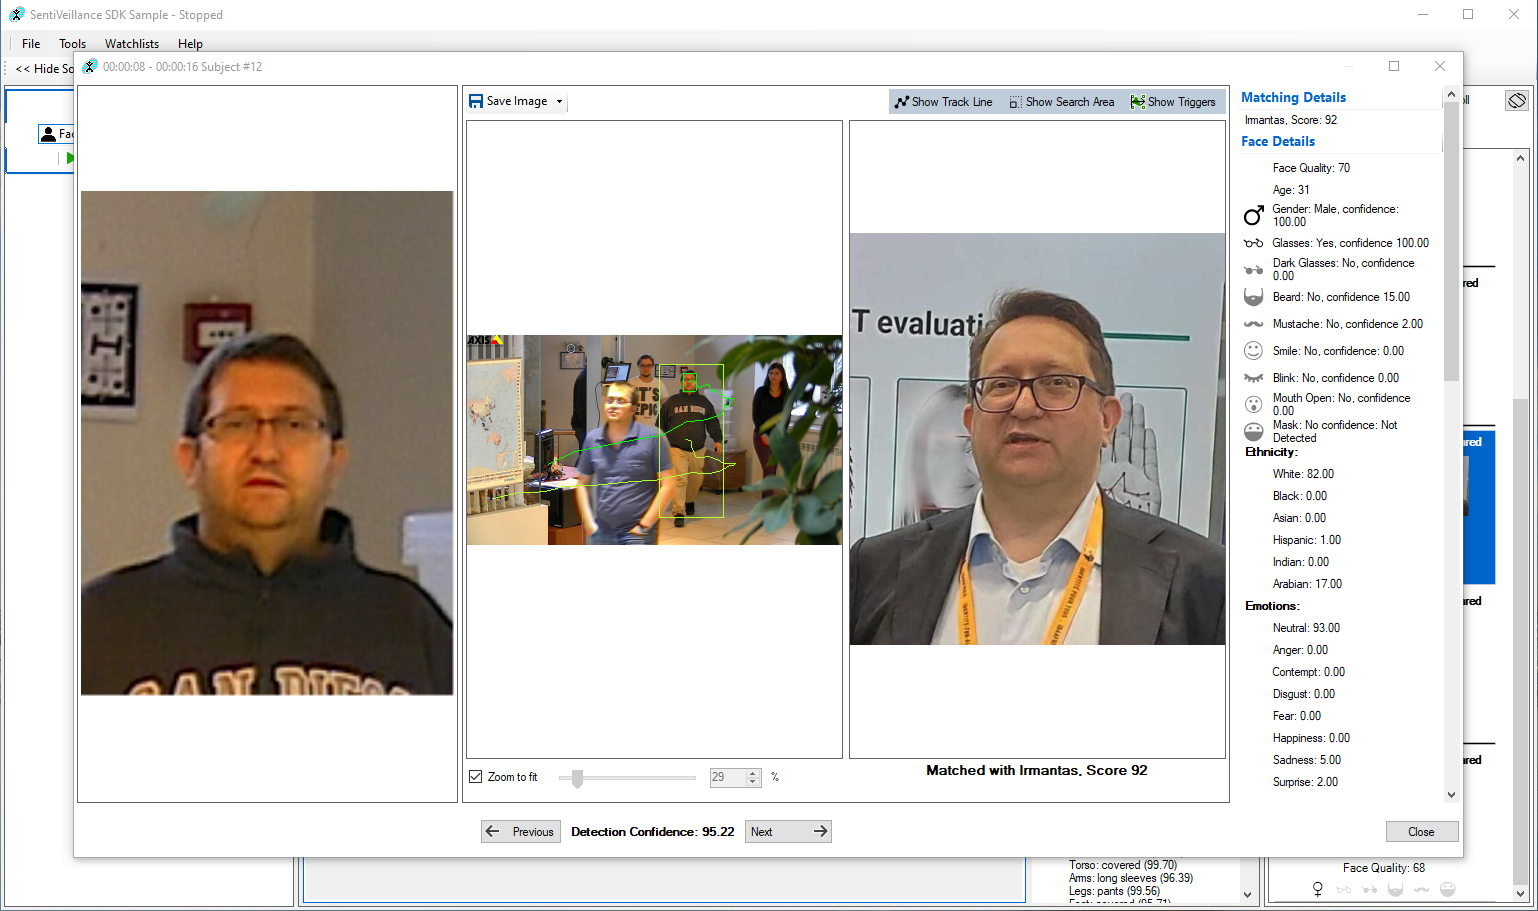Screen dimensions: 1538x911
Task: Click the zoom slider handle
Action: [x=577, y=778]
